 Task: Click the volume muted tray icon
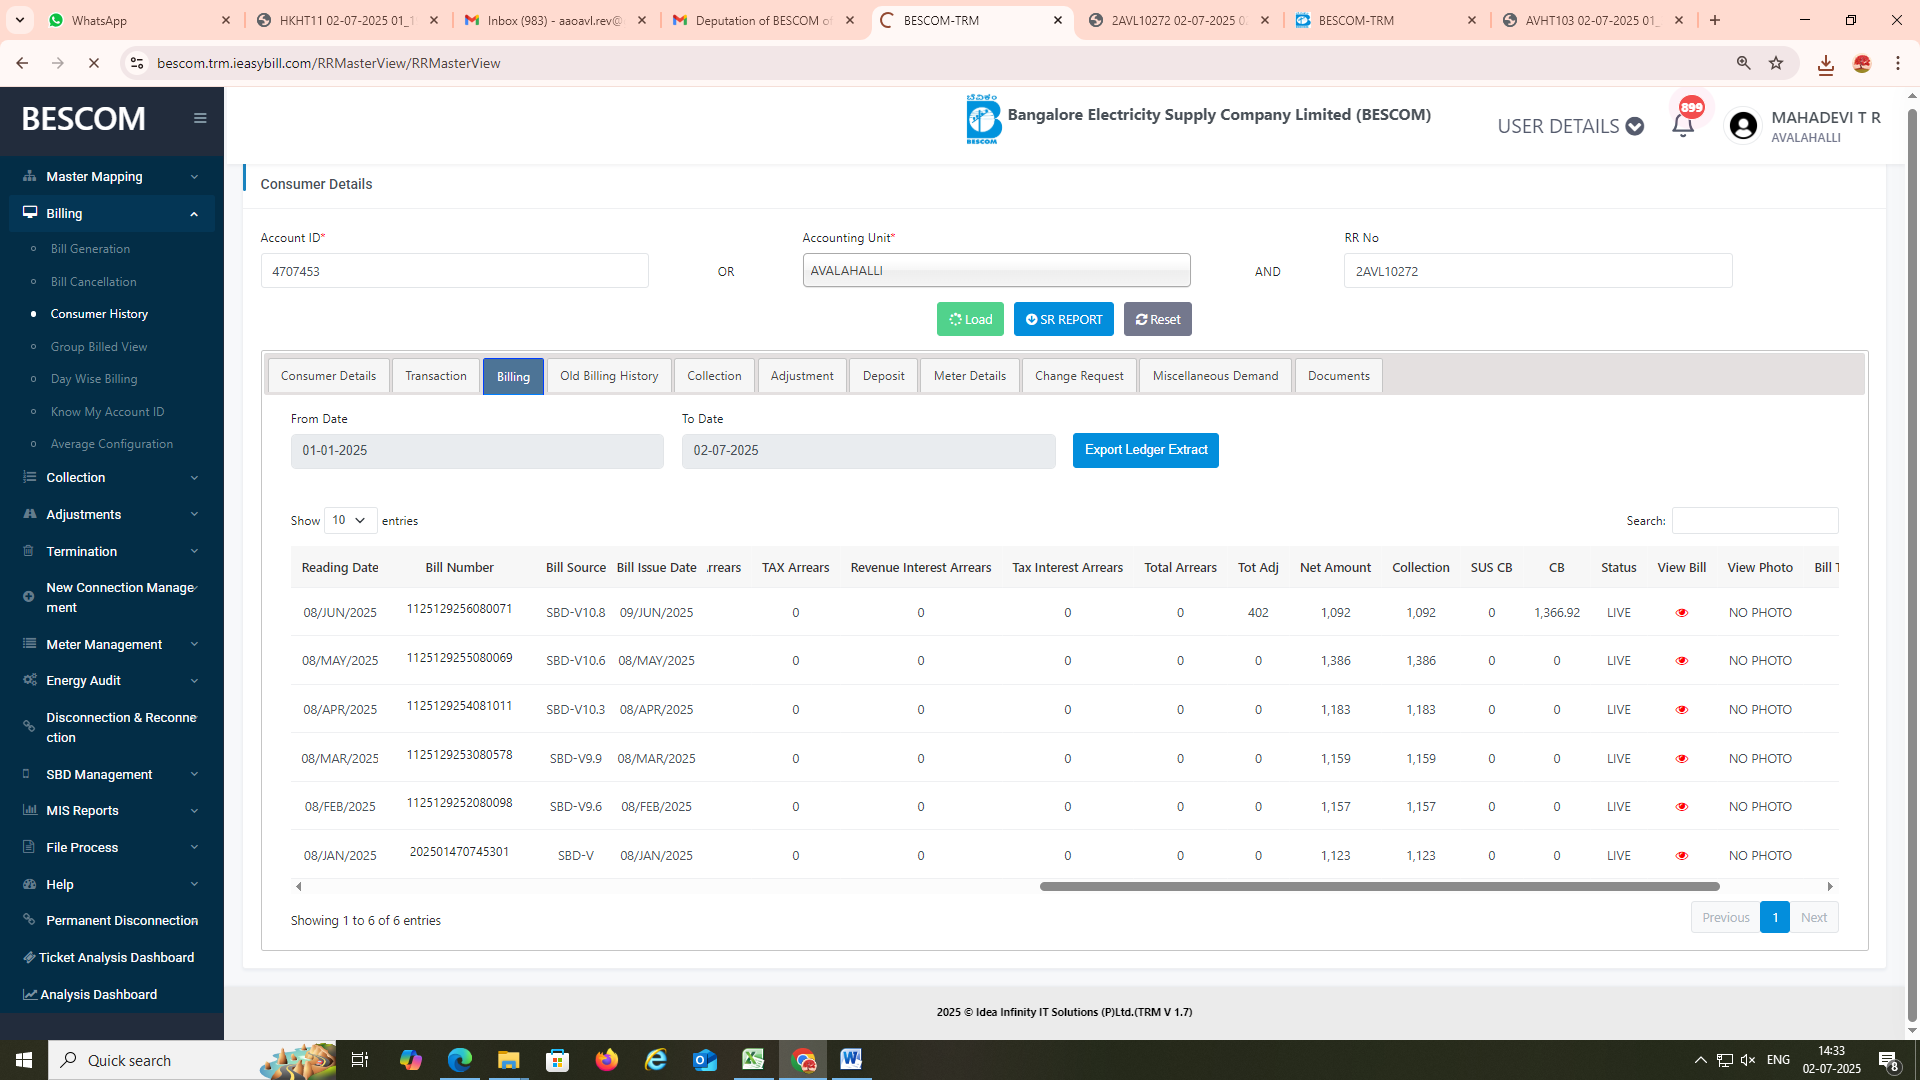pos(1748,1060)
